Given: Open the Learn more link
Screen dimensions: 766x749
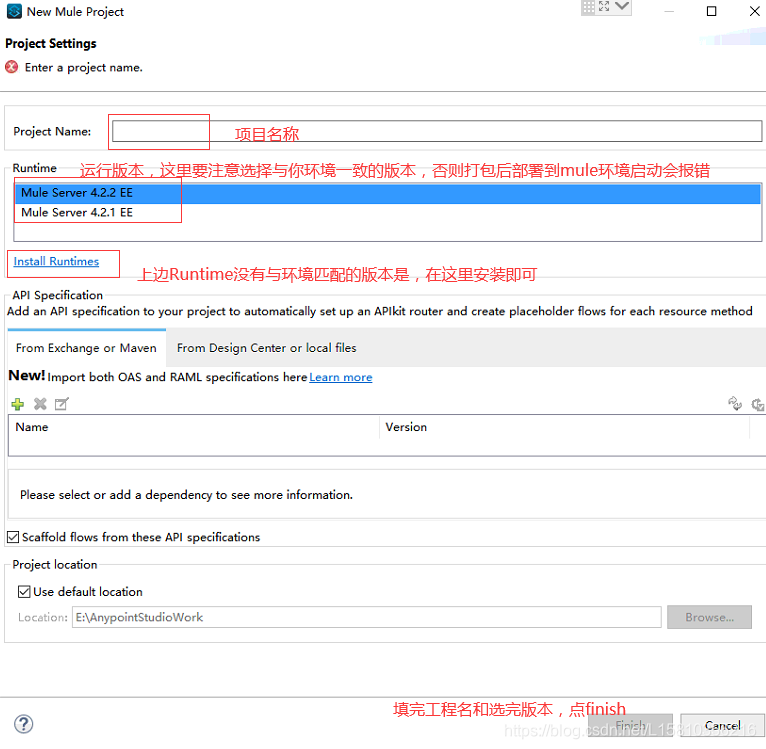Looking at the screenshot, I should point(340,377).
